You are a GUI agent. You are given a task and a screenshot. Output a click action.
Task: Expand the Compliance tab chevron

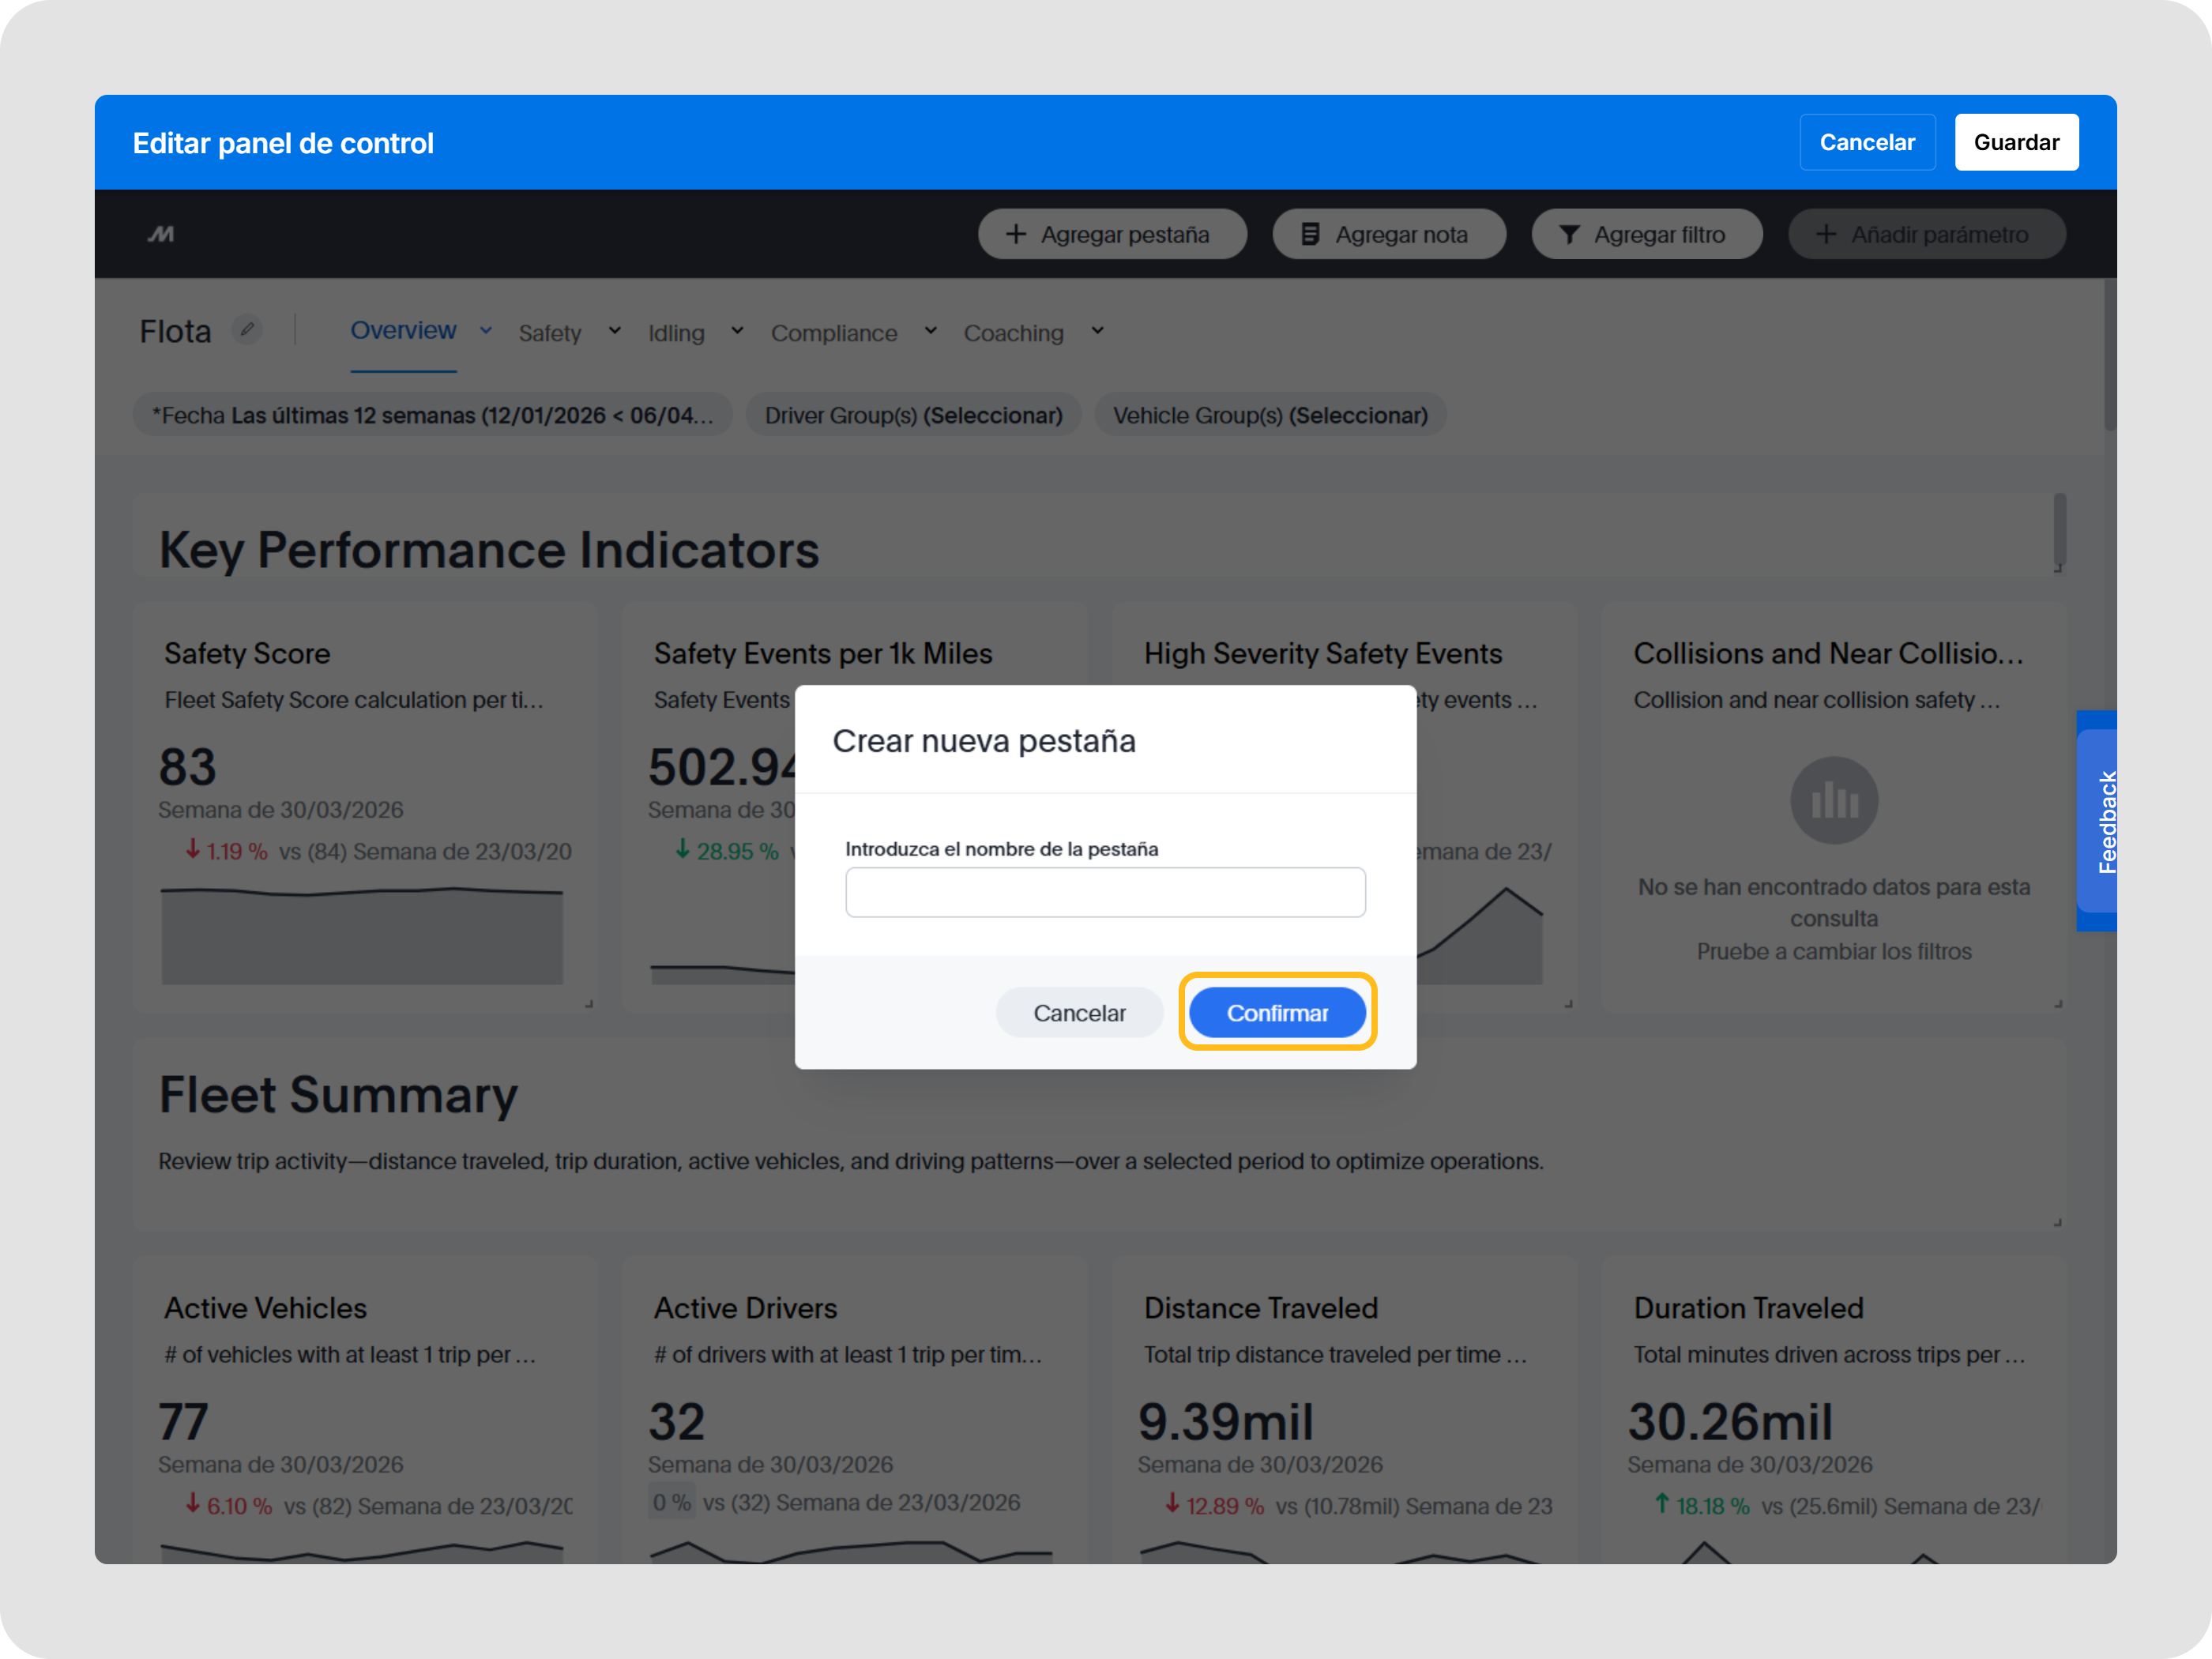point(930,330)
